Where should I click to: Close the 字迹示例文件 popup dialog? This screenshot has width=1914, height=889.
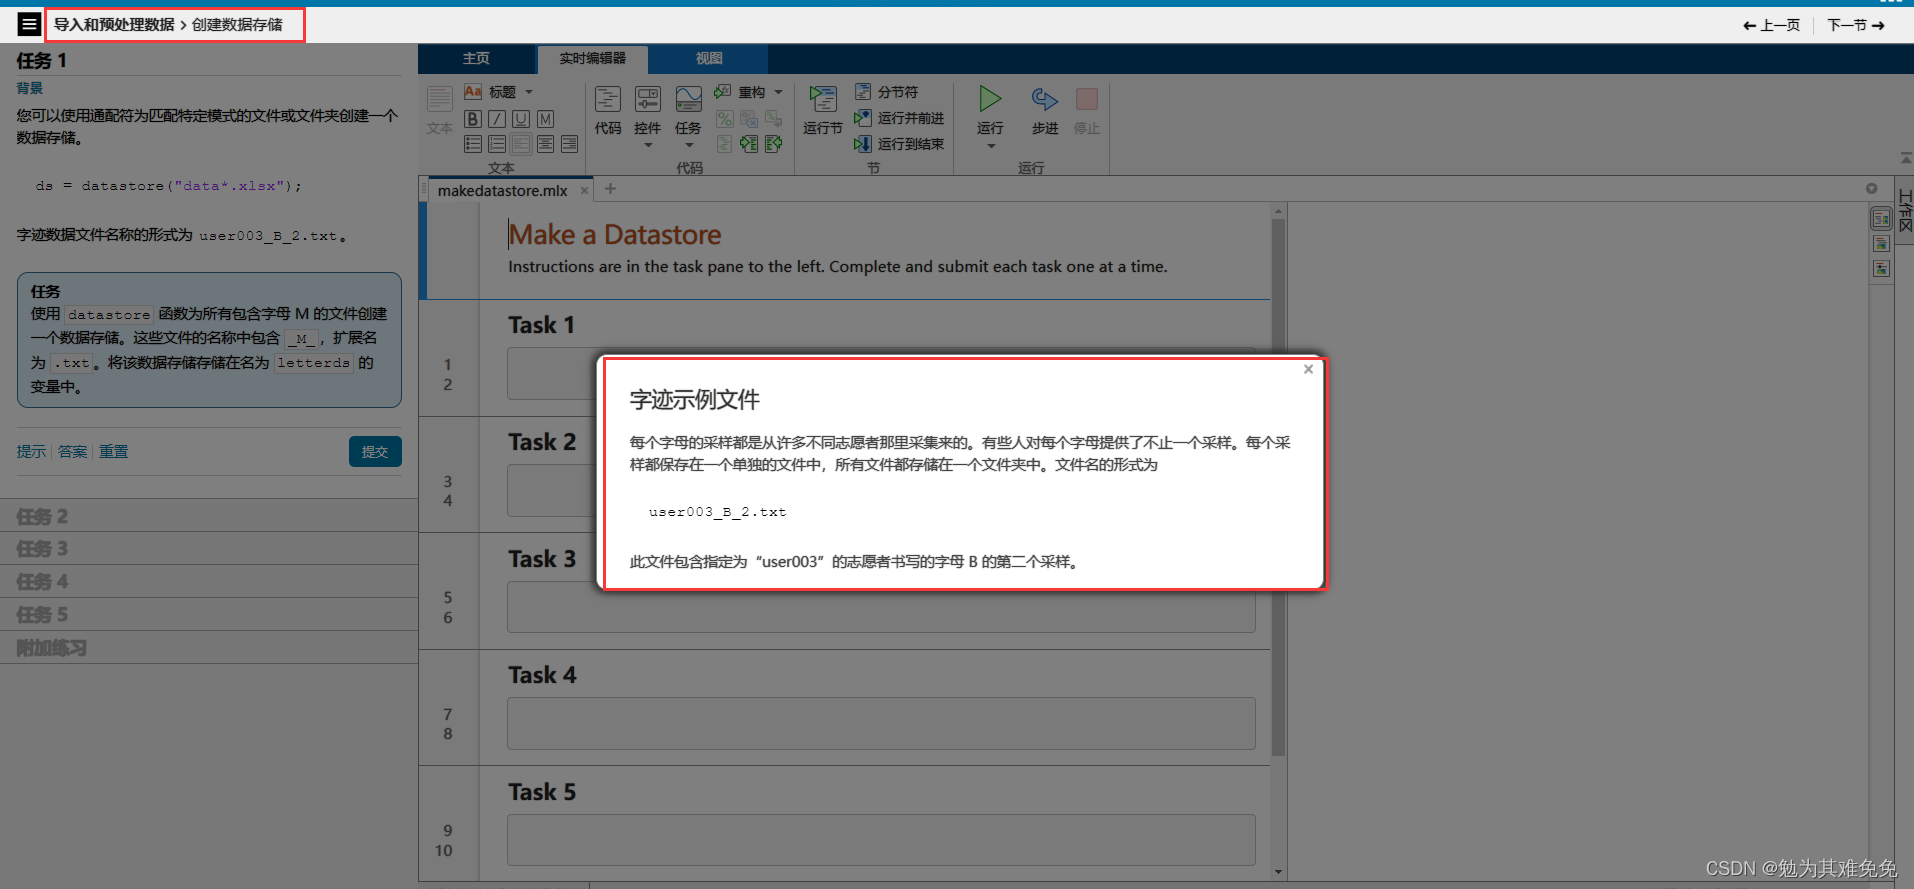1308,369
